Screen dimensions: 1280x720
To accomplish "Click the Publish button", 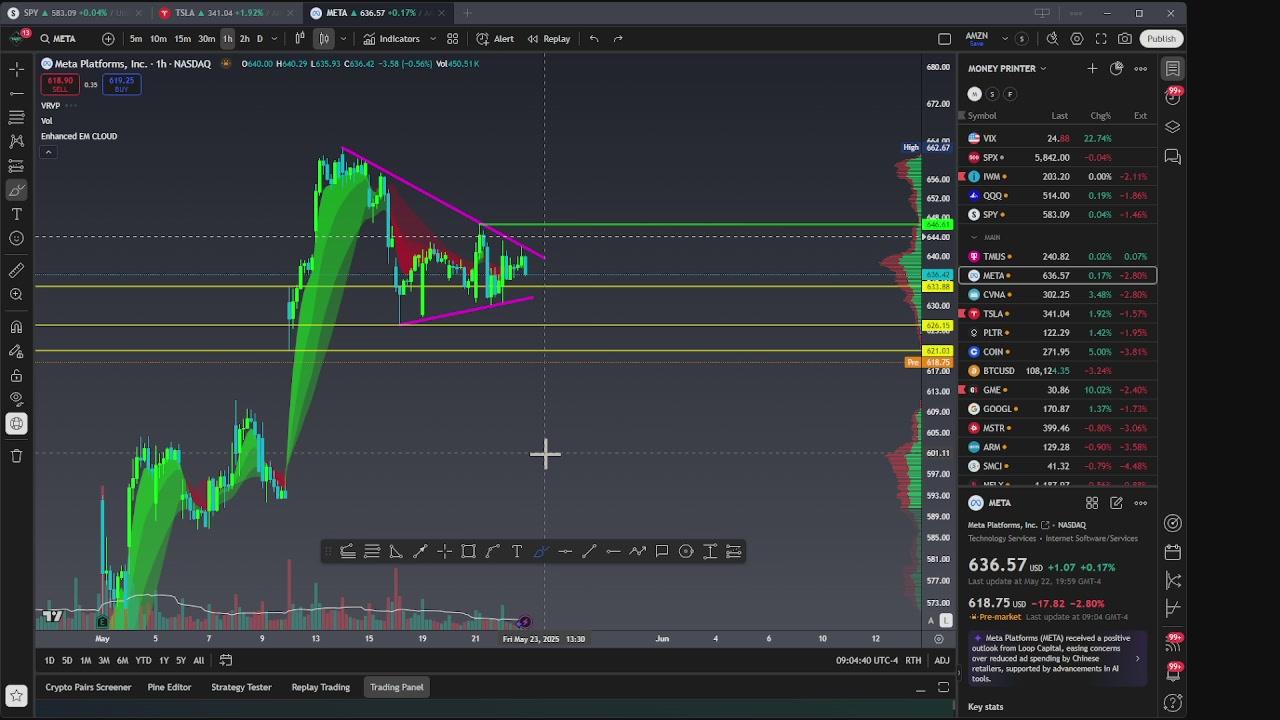I will click(1161, 39).
